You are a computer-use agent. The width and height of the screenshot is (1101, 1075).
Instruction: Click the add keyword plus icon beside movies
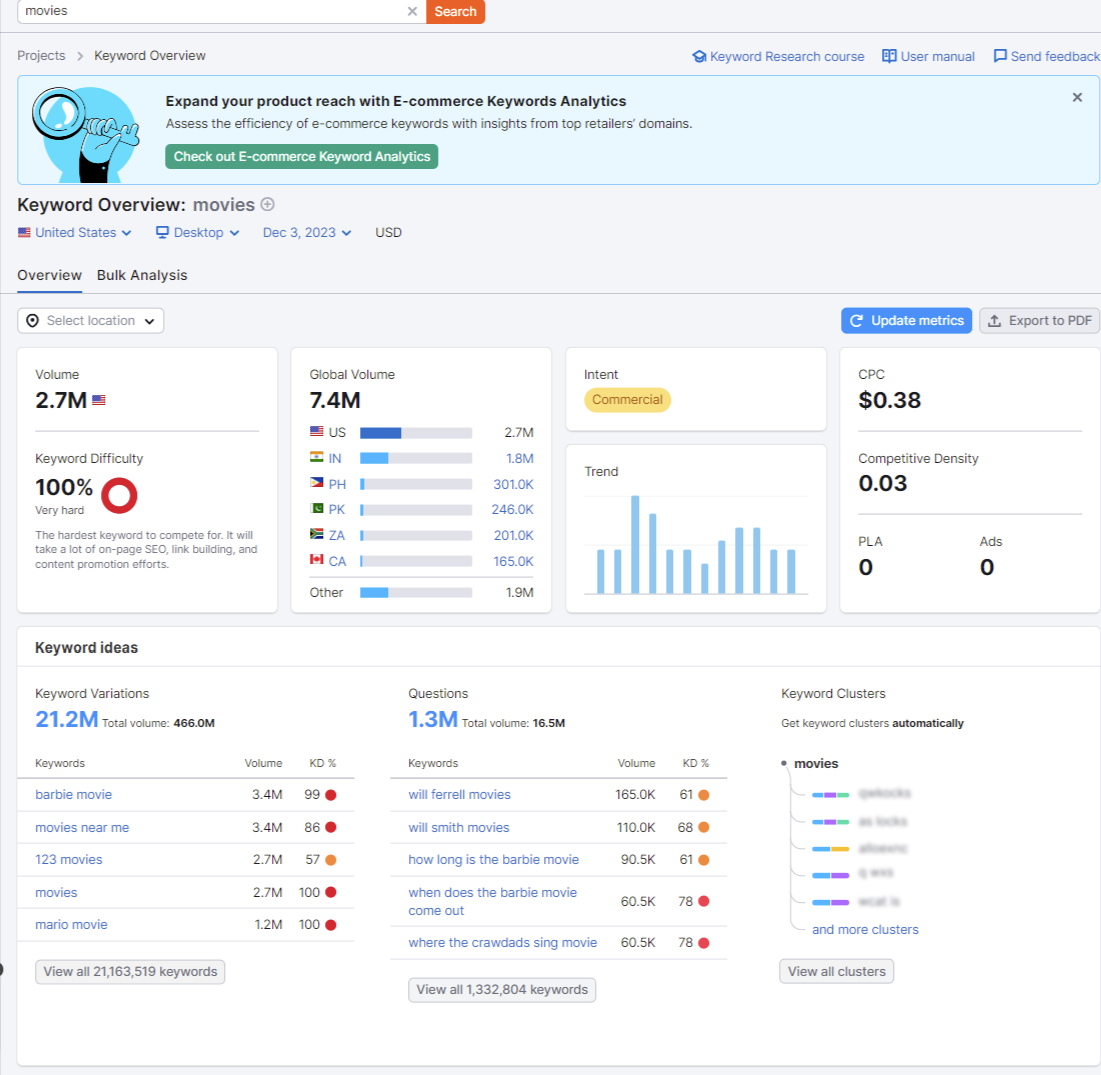coord(267,204)
